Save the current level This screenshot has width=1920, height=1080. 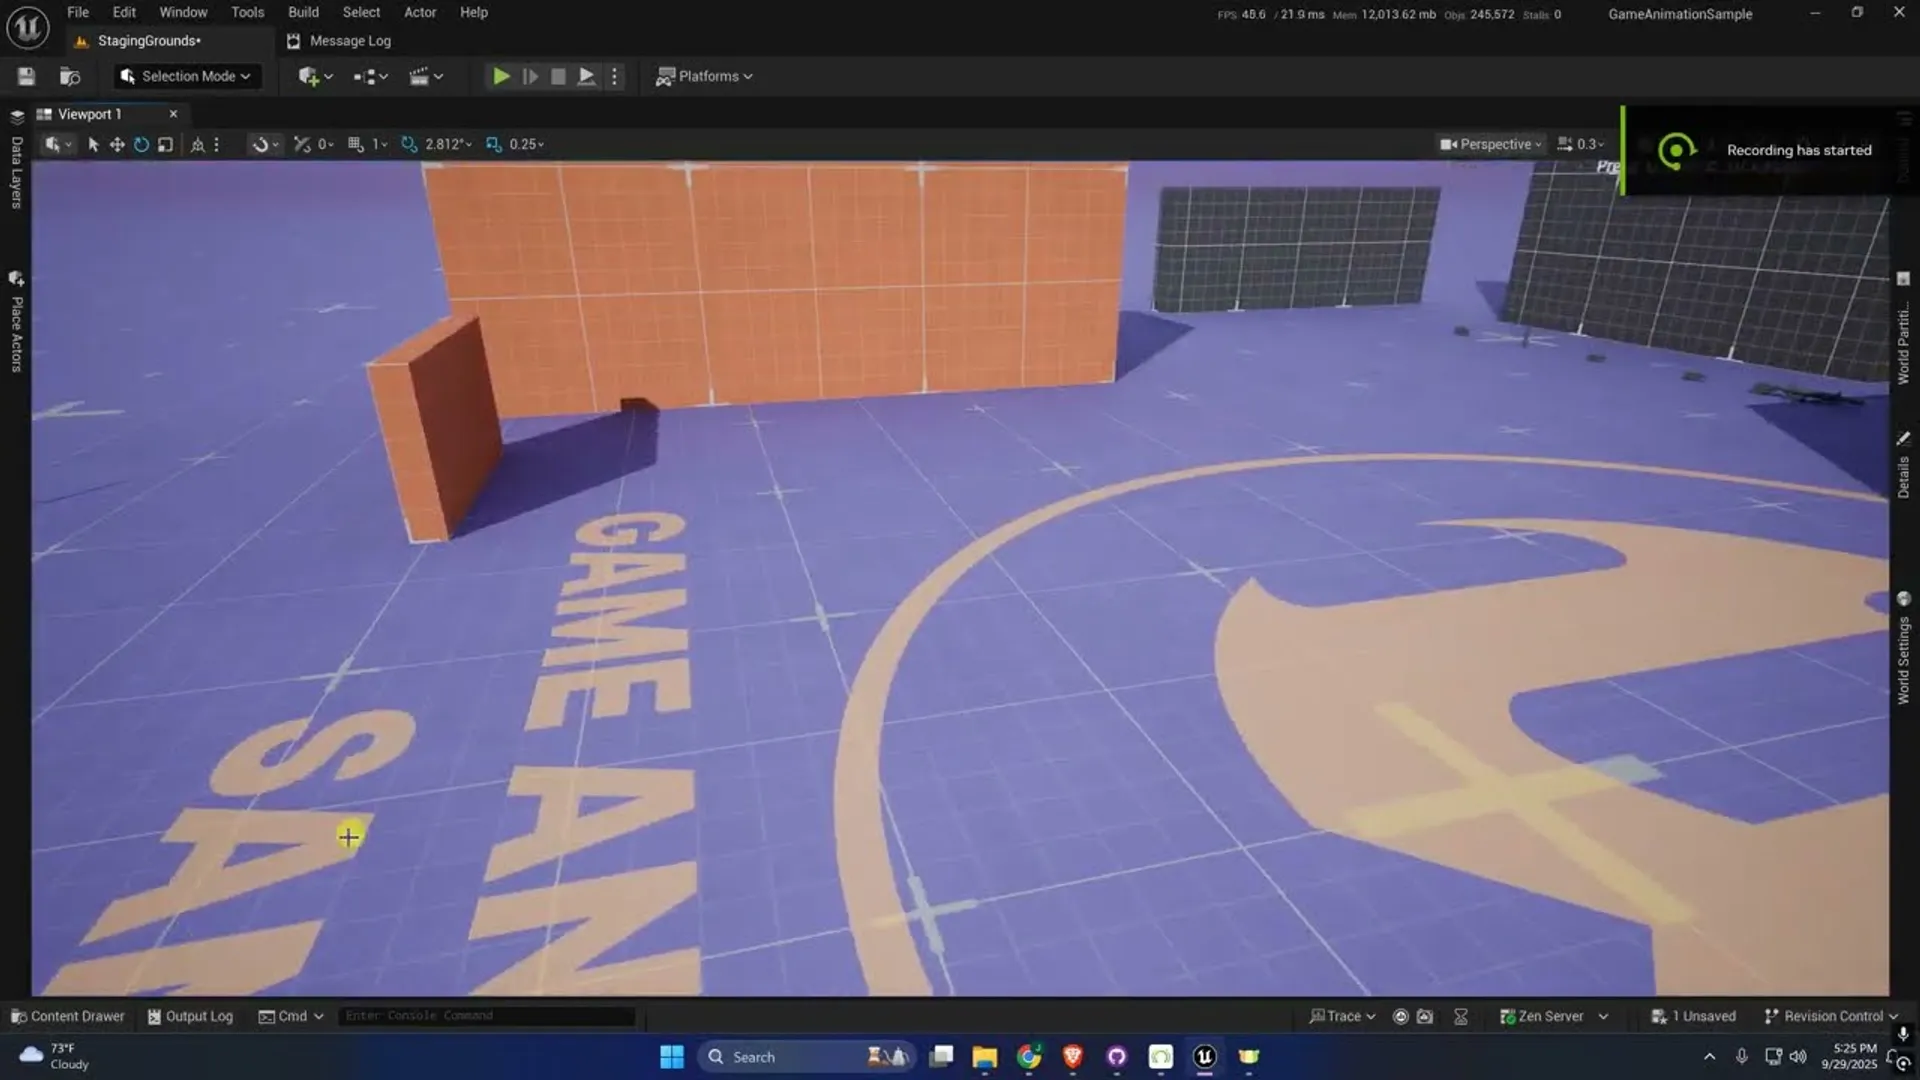point(26,76)
